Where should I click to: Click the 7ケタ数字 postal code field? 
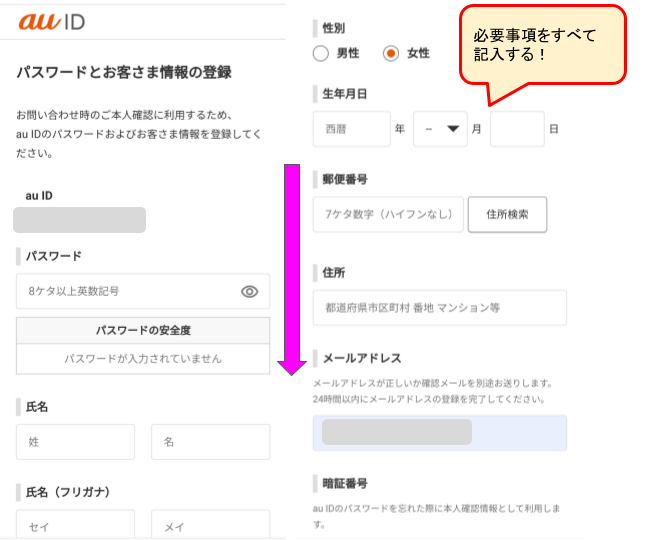(x=388, y=214)
